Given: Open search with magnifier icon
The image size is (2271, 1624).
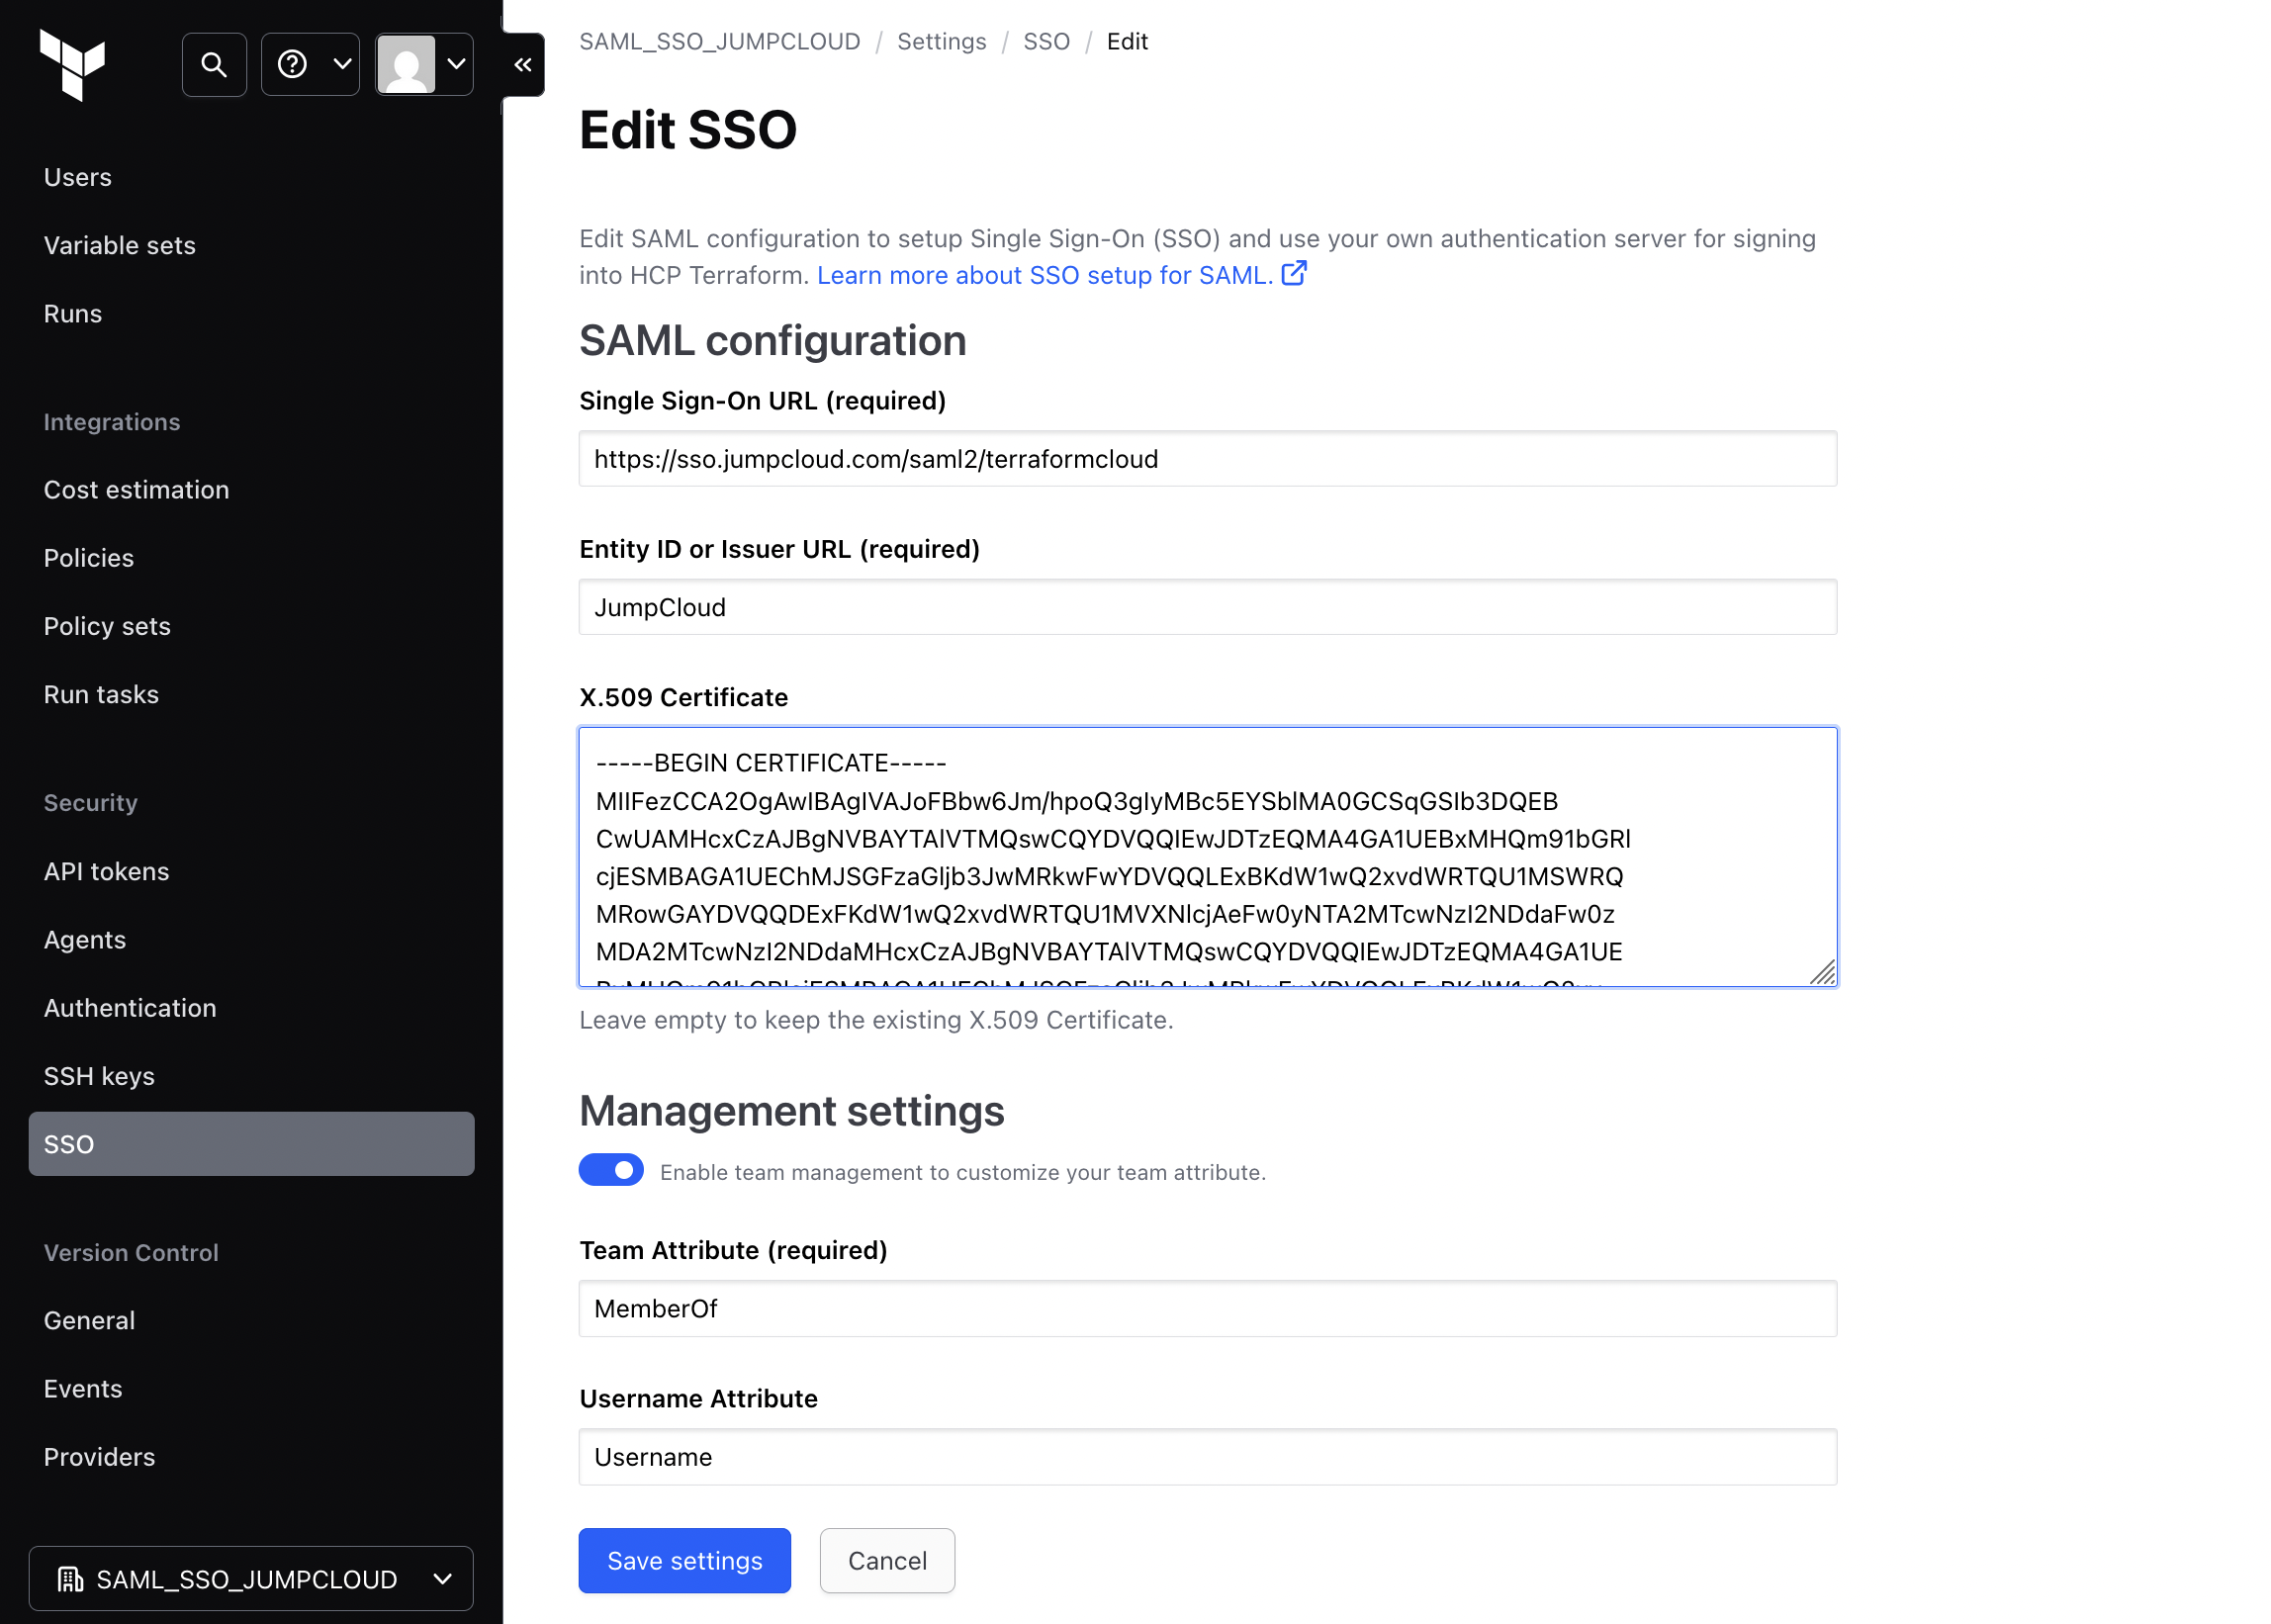Looking at the screenshot, I should tap(214, 65).
